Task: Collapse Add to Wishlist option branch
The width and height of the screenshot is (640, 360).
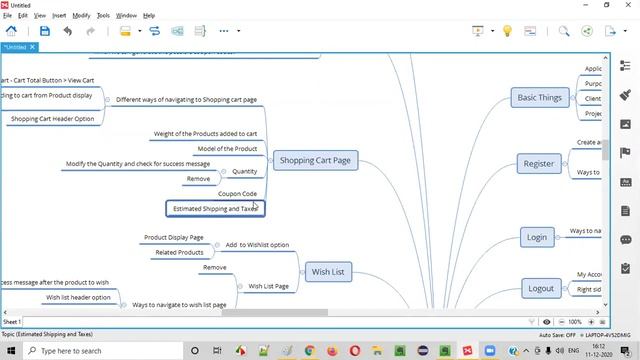Action: tap(217, 245)
